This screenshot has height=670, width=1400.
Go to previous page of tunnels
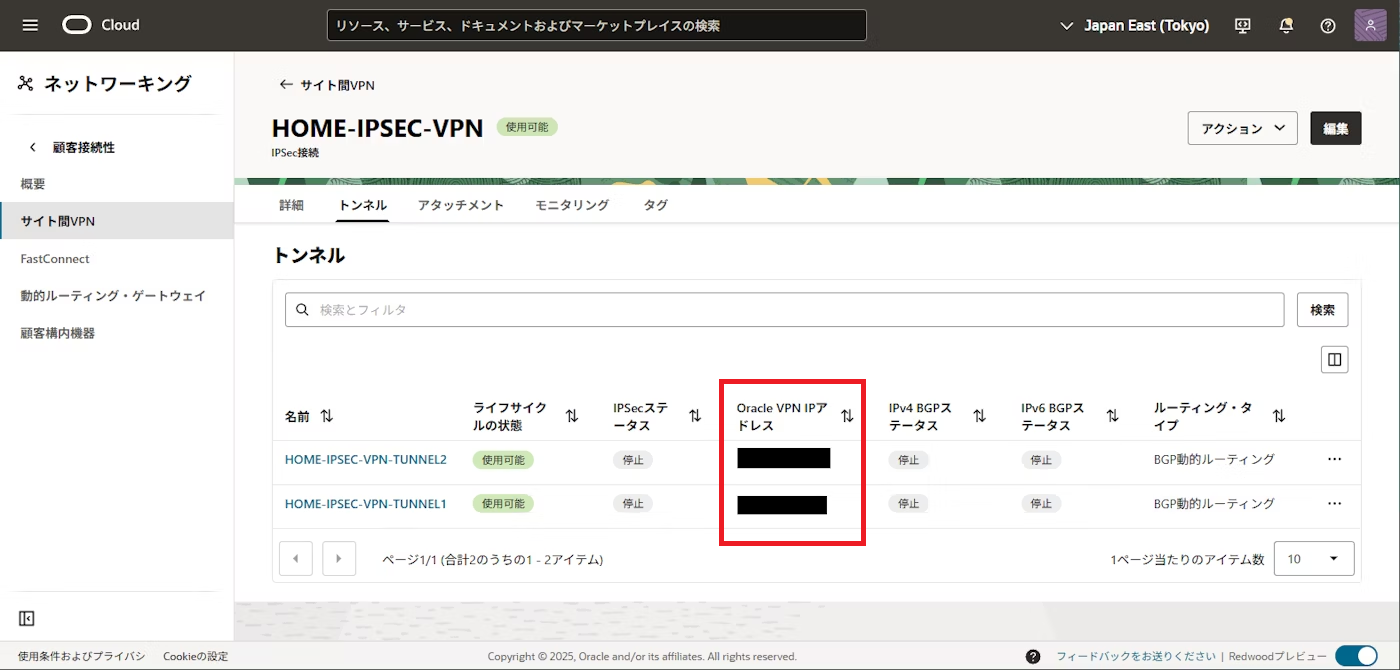(x=296, y=559)
